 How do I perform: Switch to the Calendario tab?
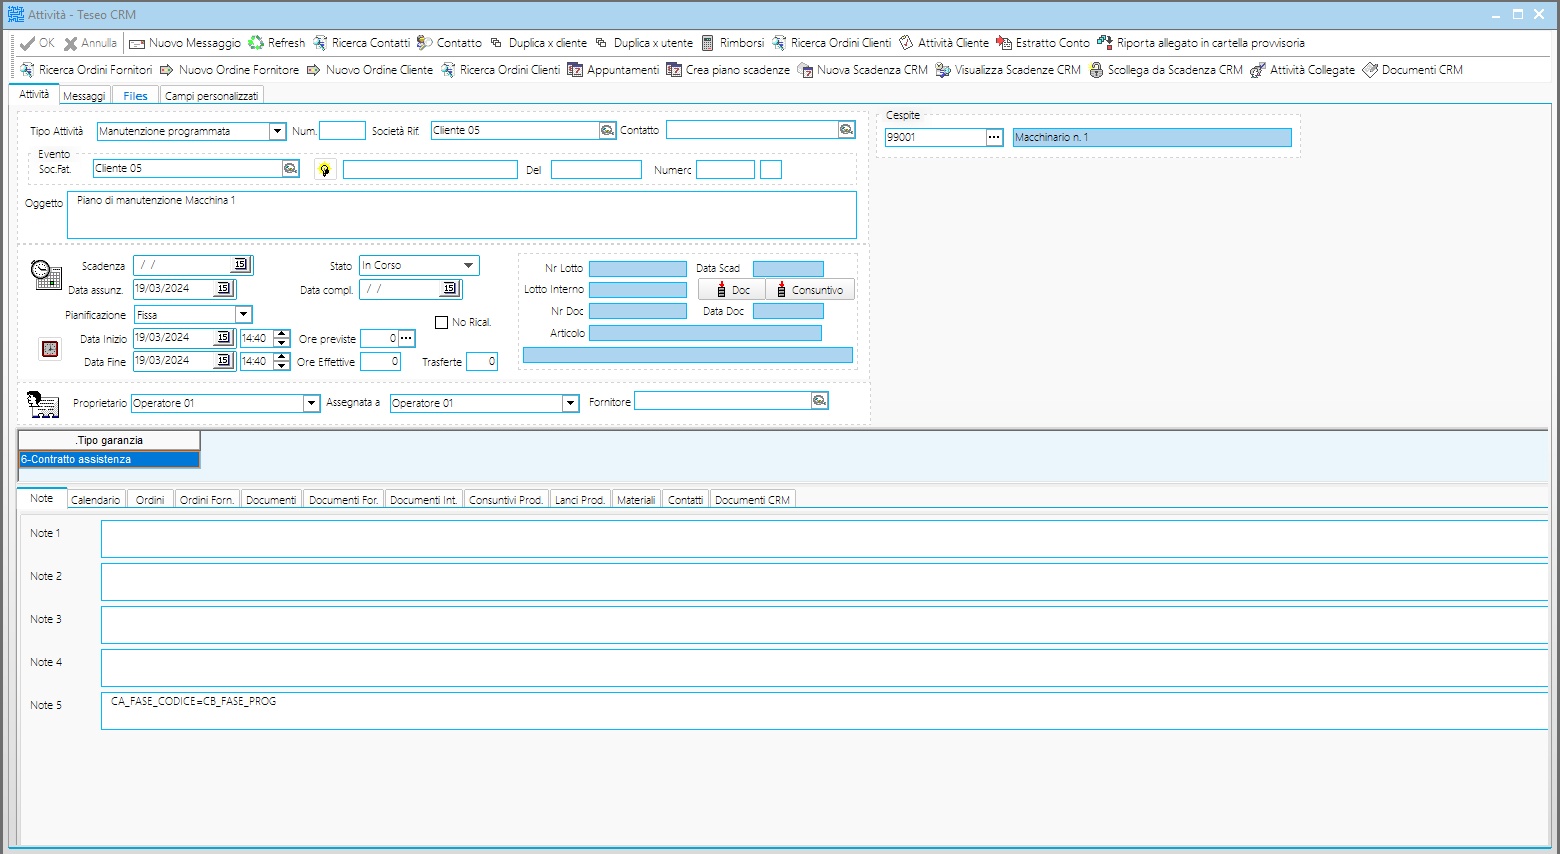[x=96, y=500]
